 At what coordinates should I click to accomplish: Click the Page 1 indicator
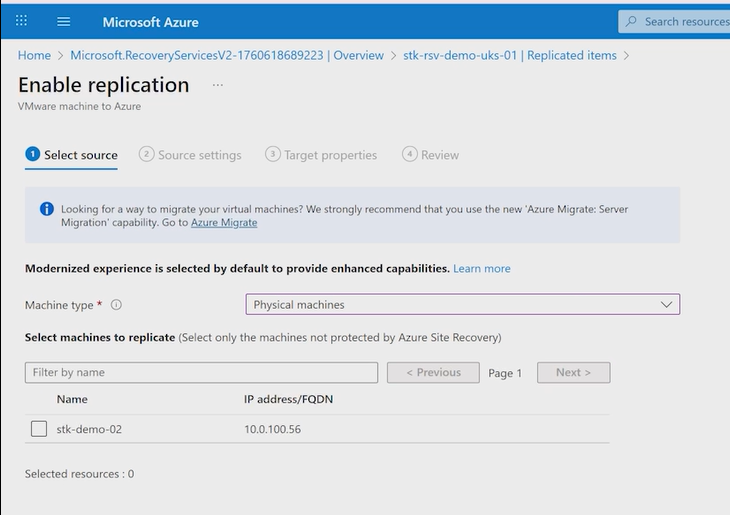click(505, 373)
